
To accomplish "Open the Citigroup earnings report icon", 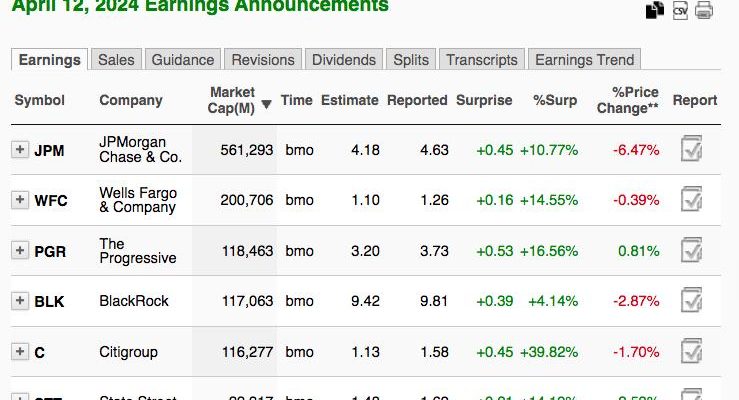I will point(691,351).
